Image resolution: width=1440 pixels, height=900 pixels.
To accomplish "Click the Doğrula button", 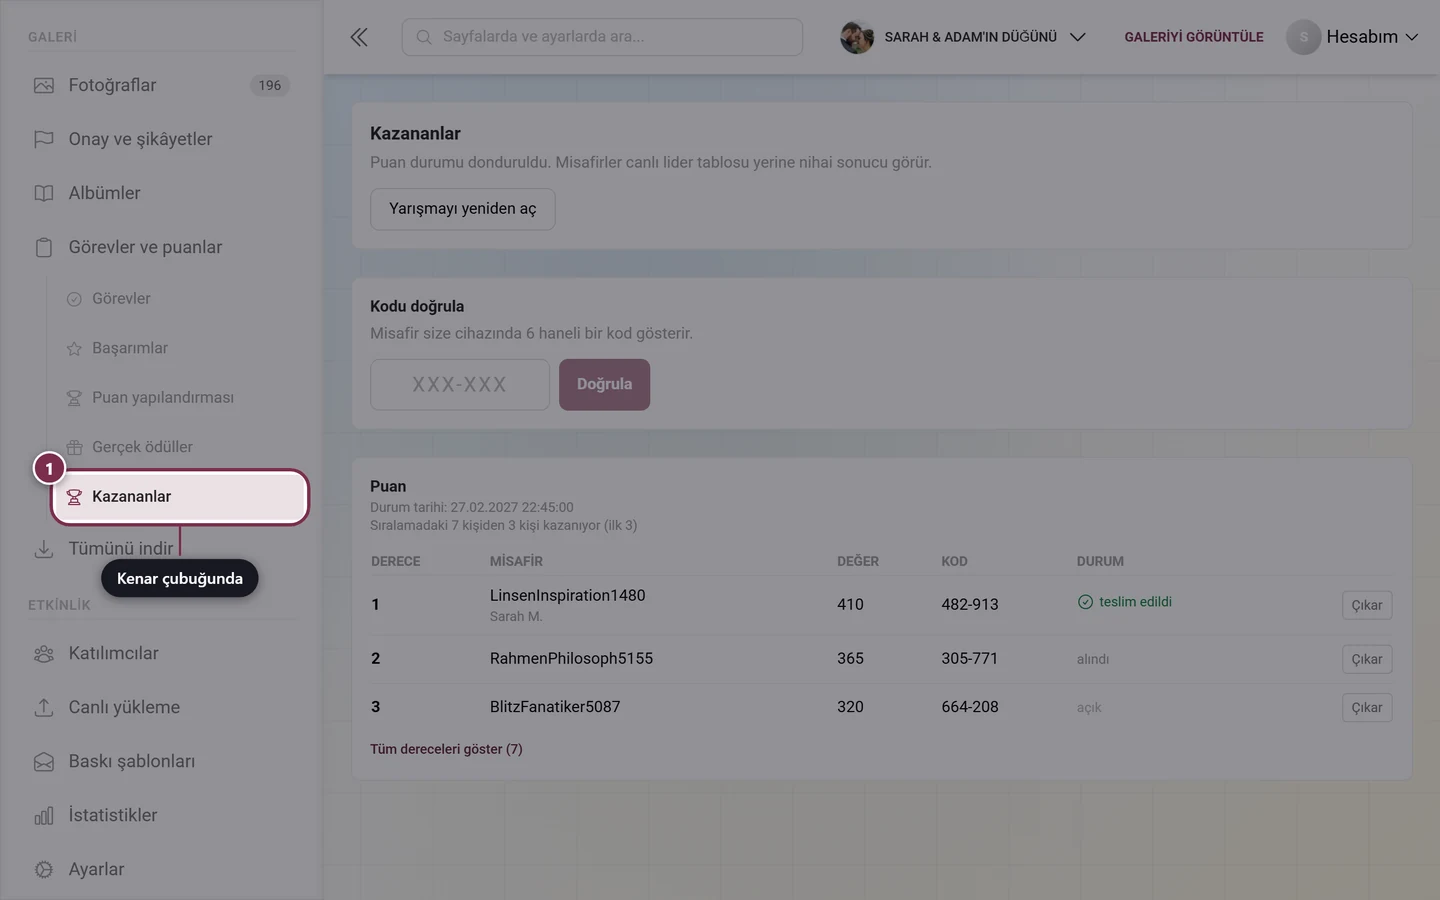I will [x=604, y=384].
